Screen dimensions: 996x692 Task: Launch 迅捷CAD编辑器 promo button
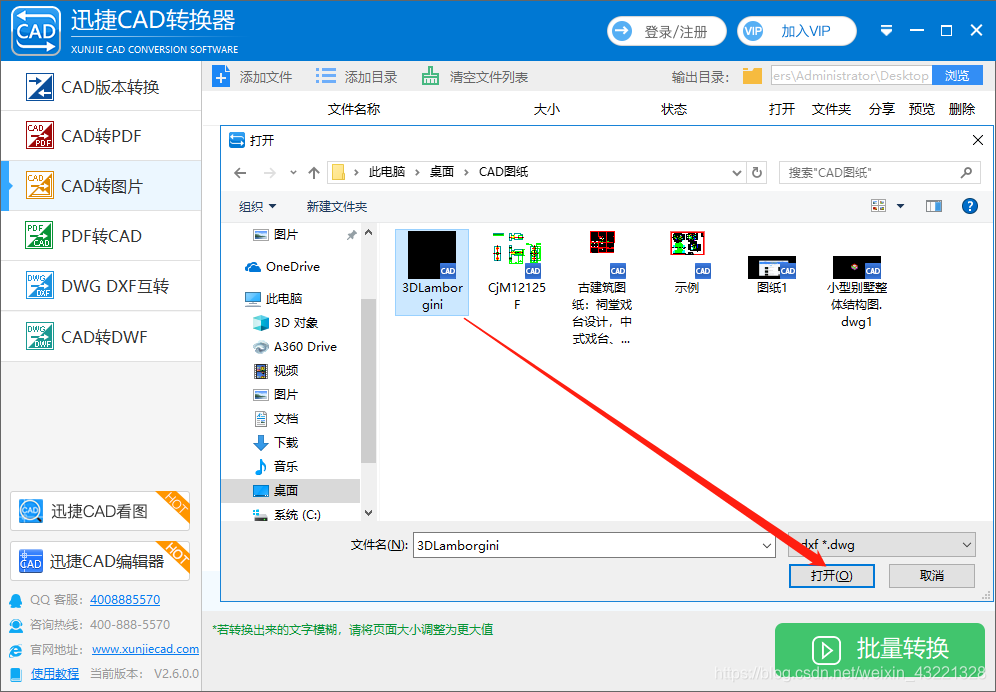(x=100, y=561)
